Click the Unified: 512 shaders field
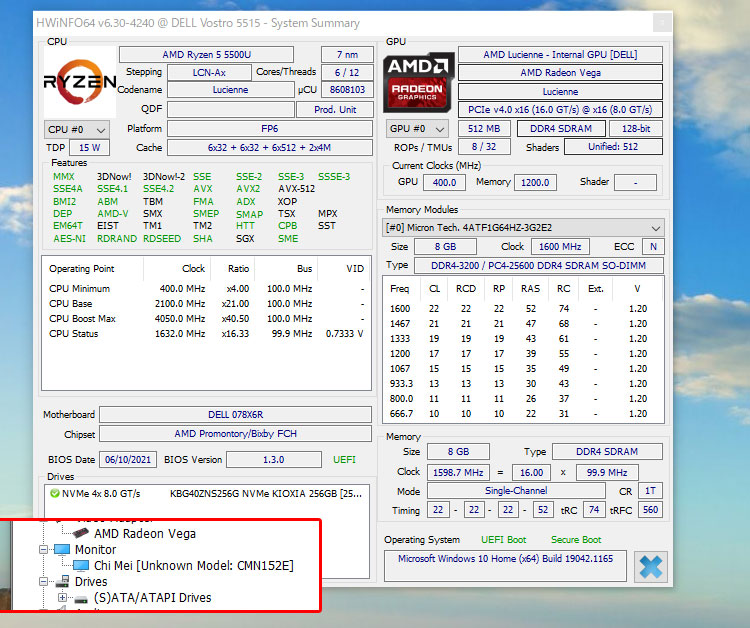Screen dimensions: 750x628 613,147
